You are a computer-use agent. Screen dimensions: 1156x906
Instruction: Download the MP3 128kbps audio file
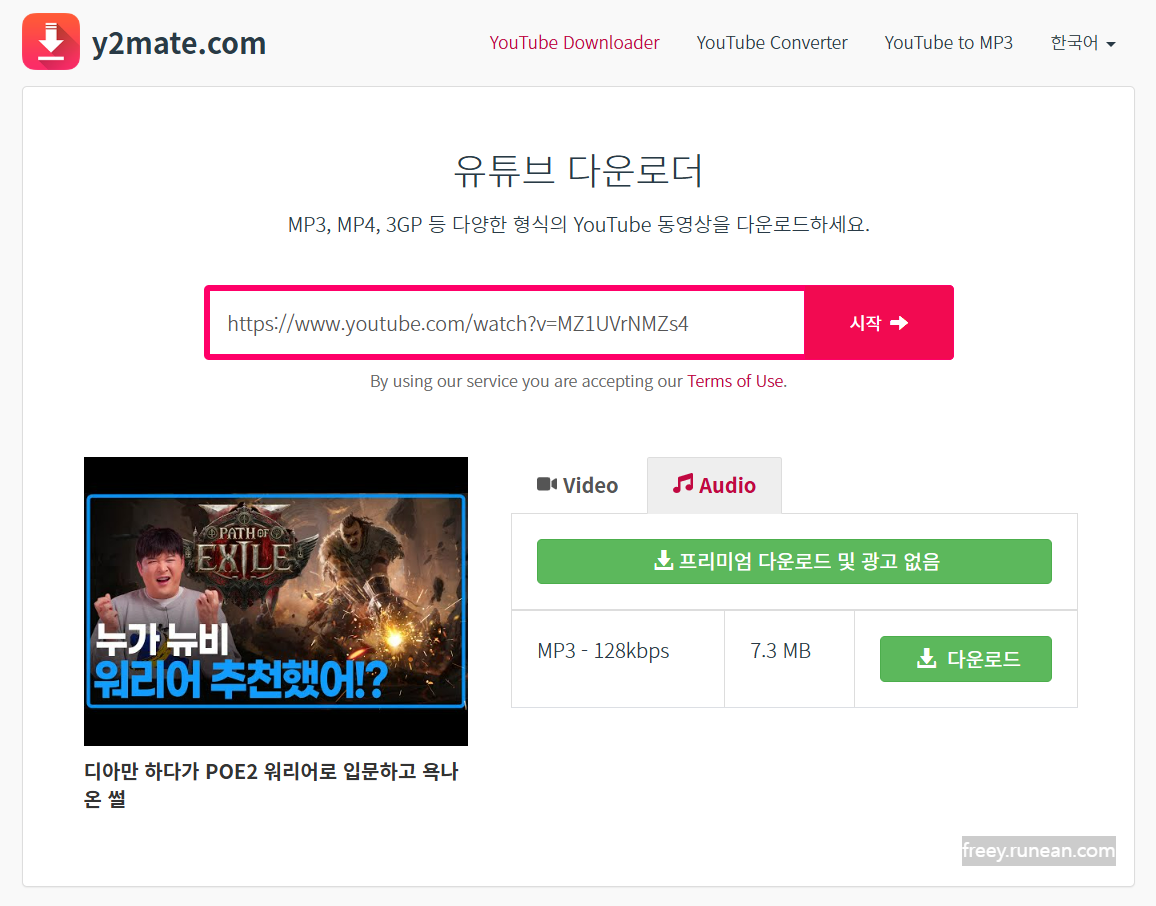point(965,658)
